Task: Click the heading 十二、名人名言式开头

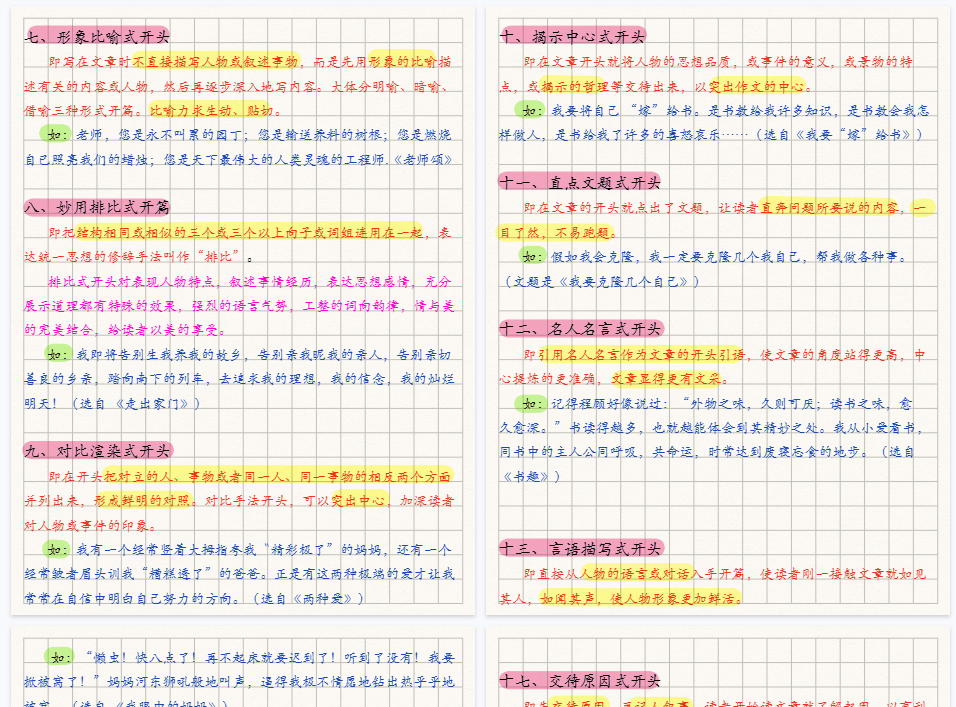Action: point(582,328)
